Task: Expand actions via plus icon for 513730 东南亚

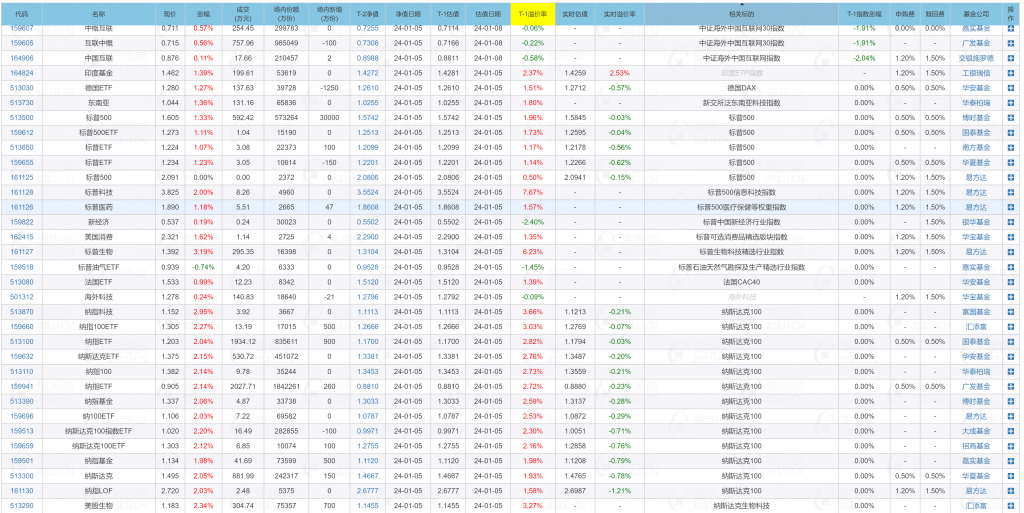Action: coord(1010,103)
